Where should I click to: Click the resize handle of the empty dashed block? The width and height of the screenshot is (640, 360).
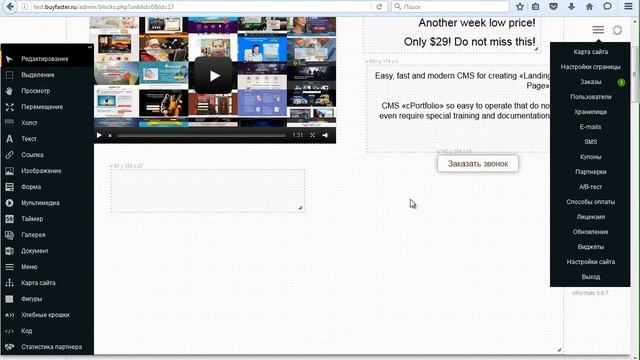click(300, 208)
